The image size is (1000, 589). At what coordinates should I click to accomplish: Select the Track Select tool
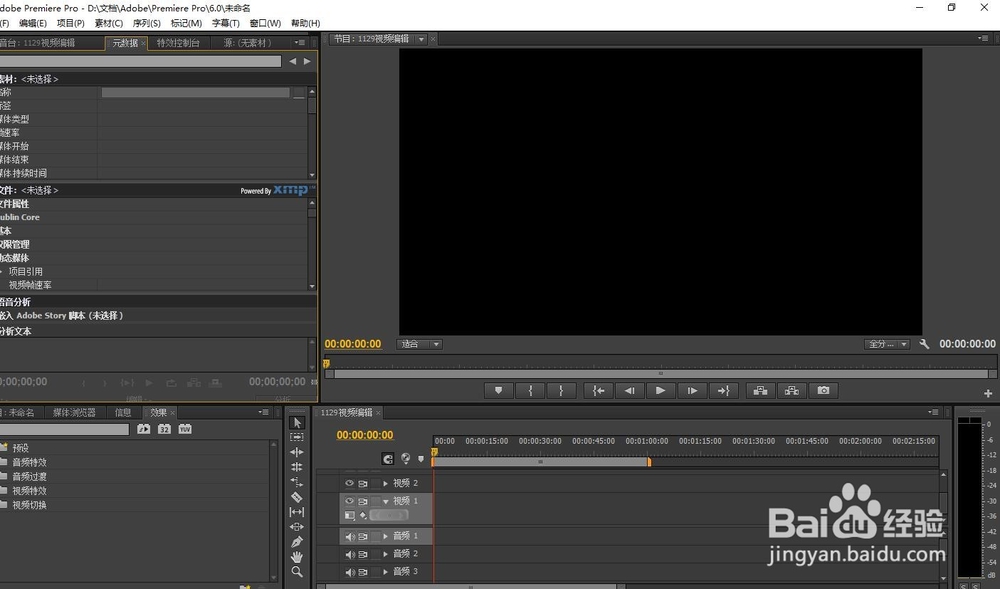[x=297, y=437]
